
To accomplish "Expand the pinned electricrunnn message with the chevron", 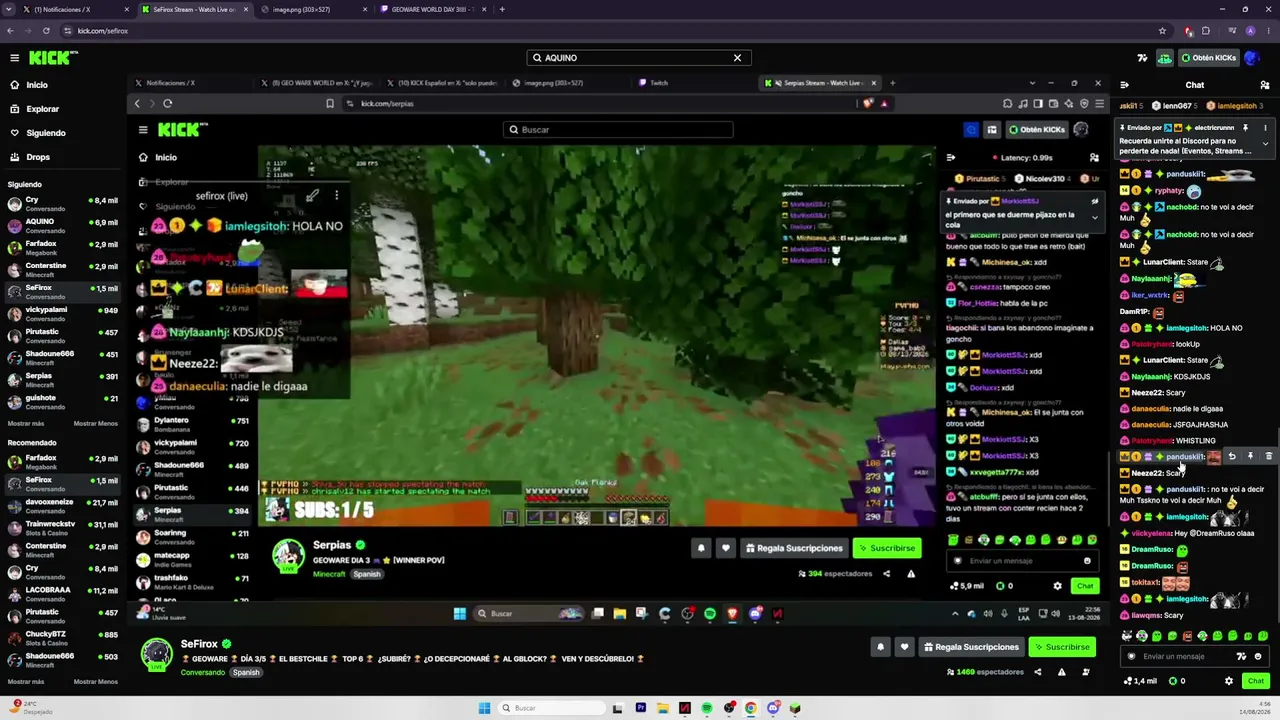I will (1265, 144).
